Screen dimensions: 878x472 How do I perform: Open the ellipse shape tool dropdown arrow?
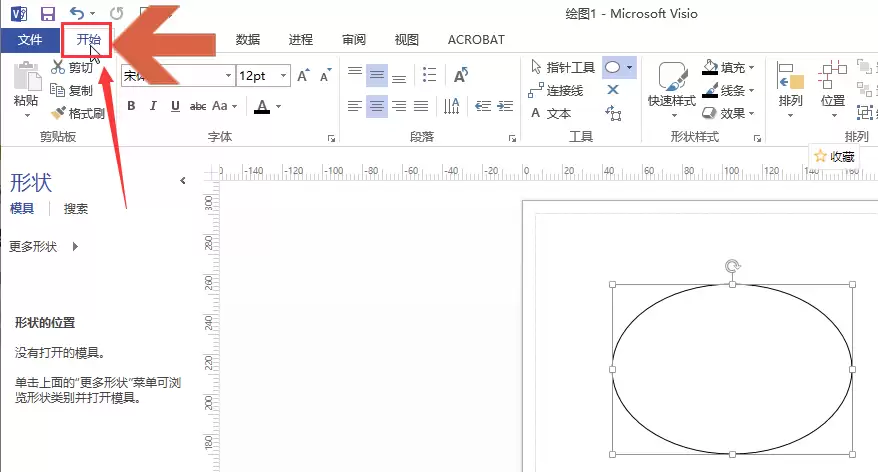(x=630, y=67)
